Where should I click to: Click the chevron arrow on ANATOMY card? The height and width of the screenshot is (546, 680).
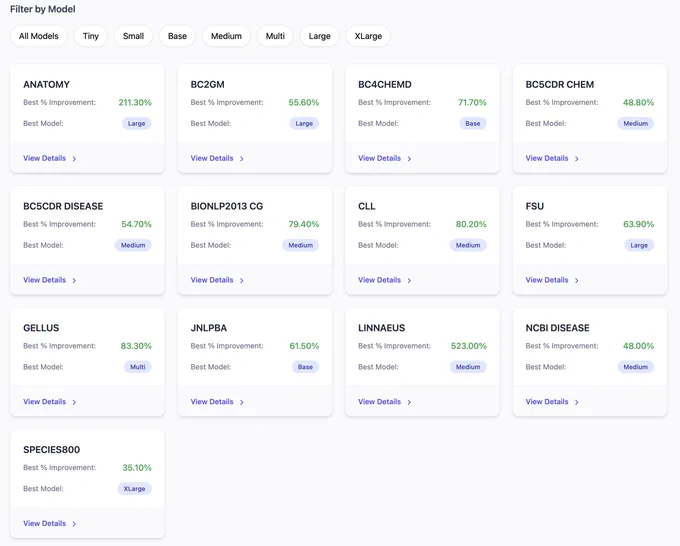click(74, 159)
